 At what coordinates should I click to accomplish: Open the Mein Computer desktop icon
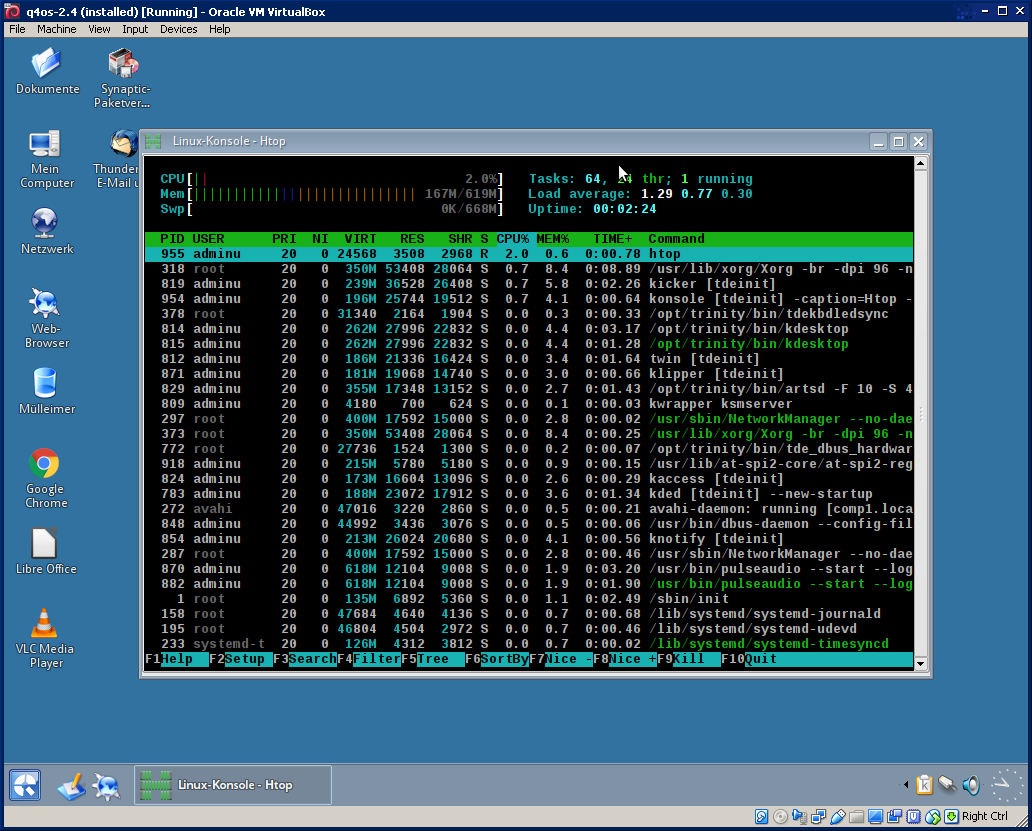tap(46, 146)
